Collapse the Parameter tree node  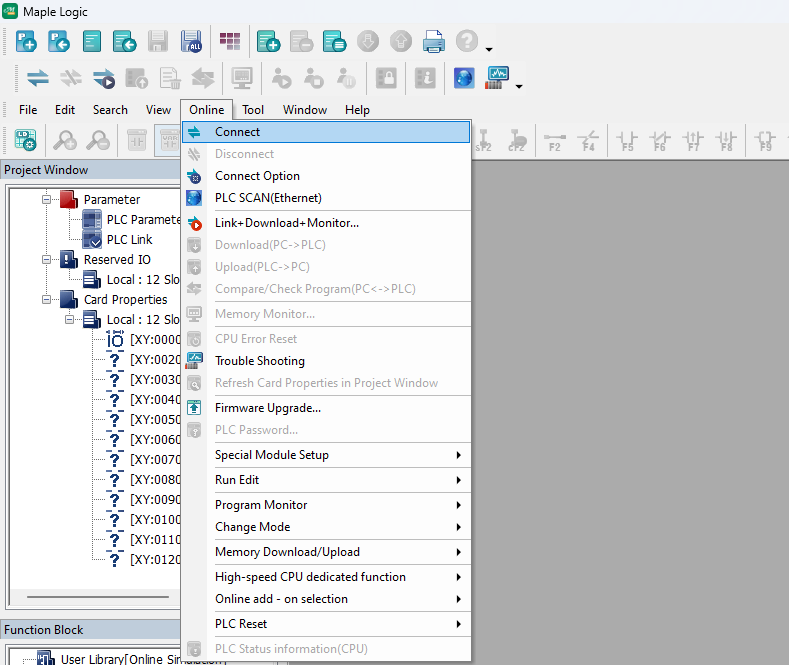pos(46,199)
